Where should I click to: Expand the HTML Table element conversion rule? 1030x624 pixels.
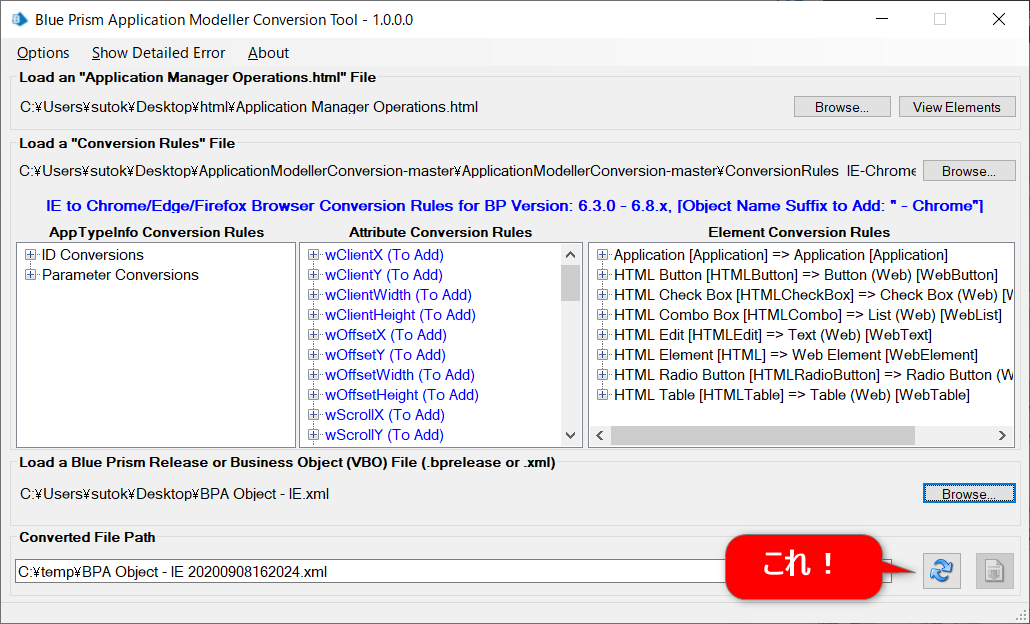coord(602,395)
